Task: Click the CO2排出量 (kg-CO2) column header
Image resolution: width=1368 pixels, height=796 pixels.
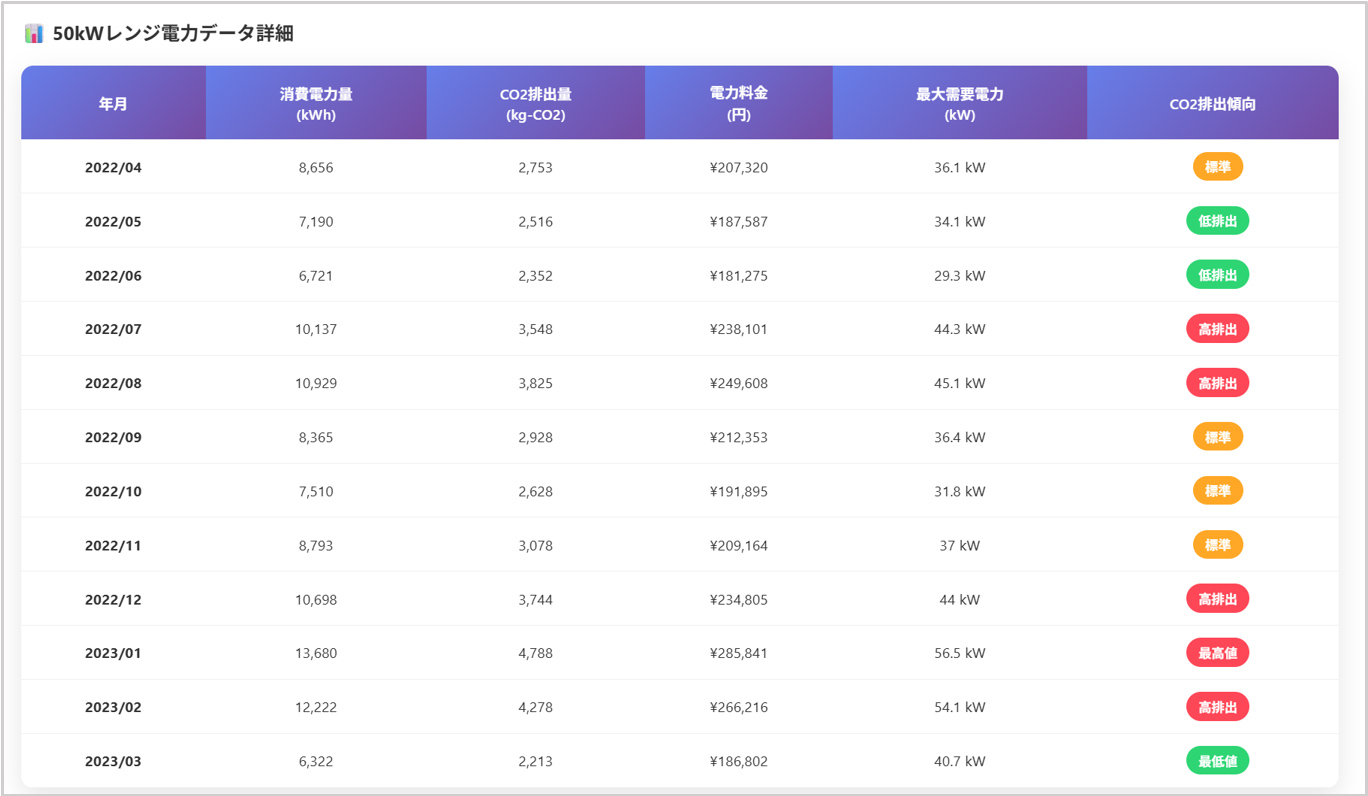Action: (x=535, y=104)
